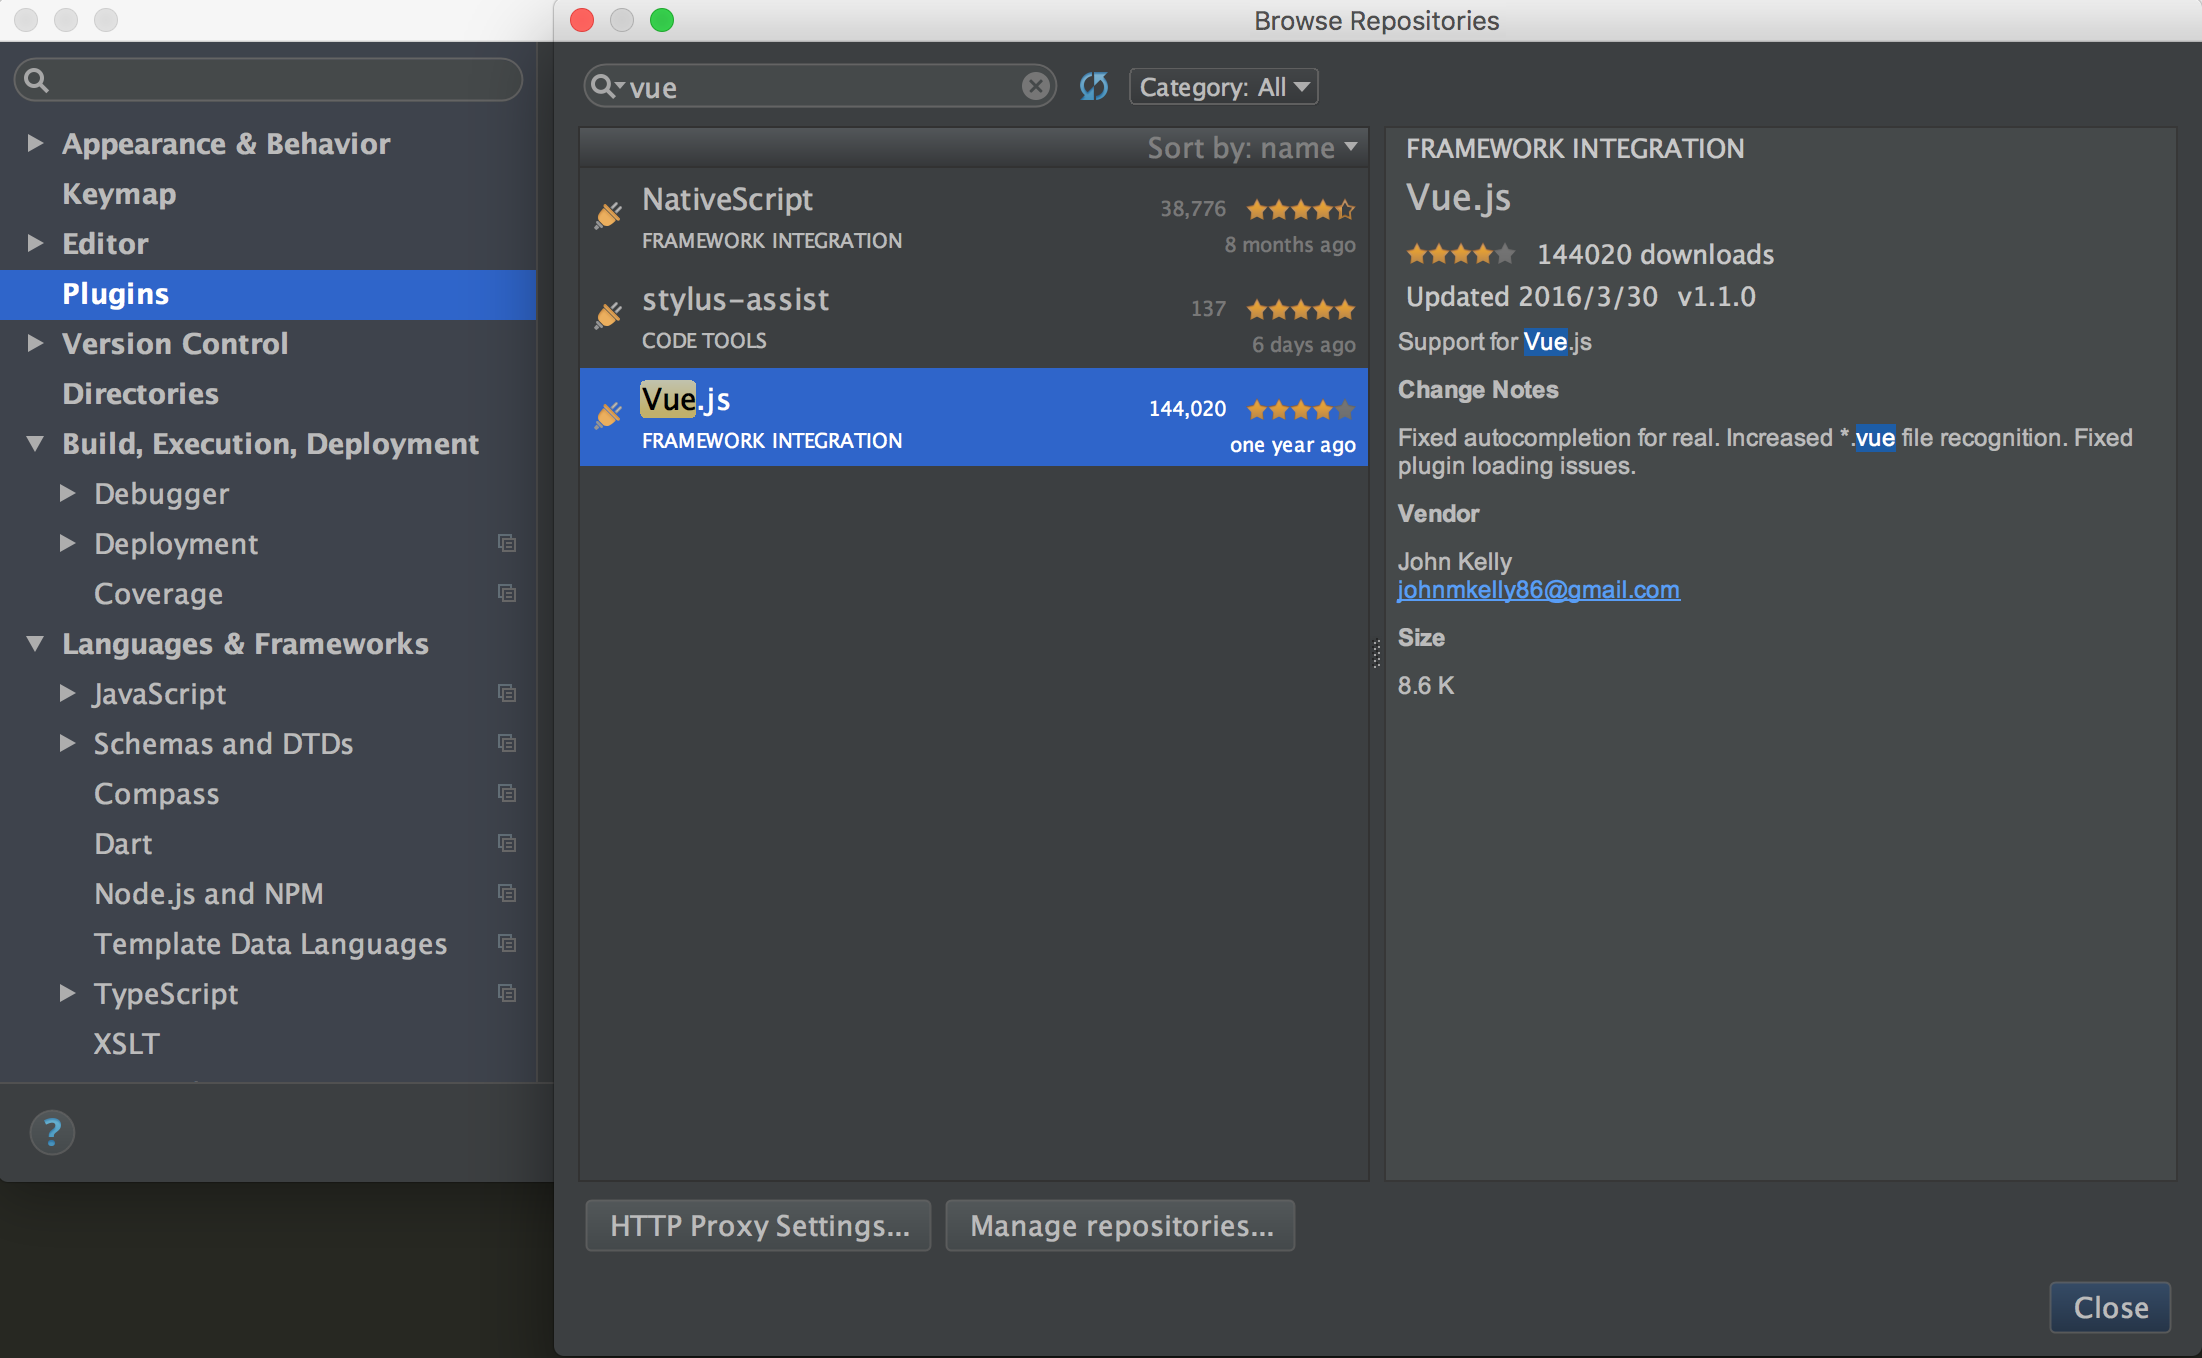This screenshot has width=2202, height=1358.
Task: Expand the Version Control section arrow
Action: 35,343
